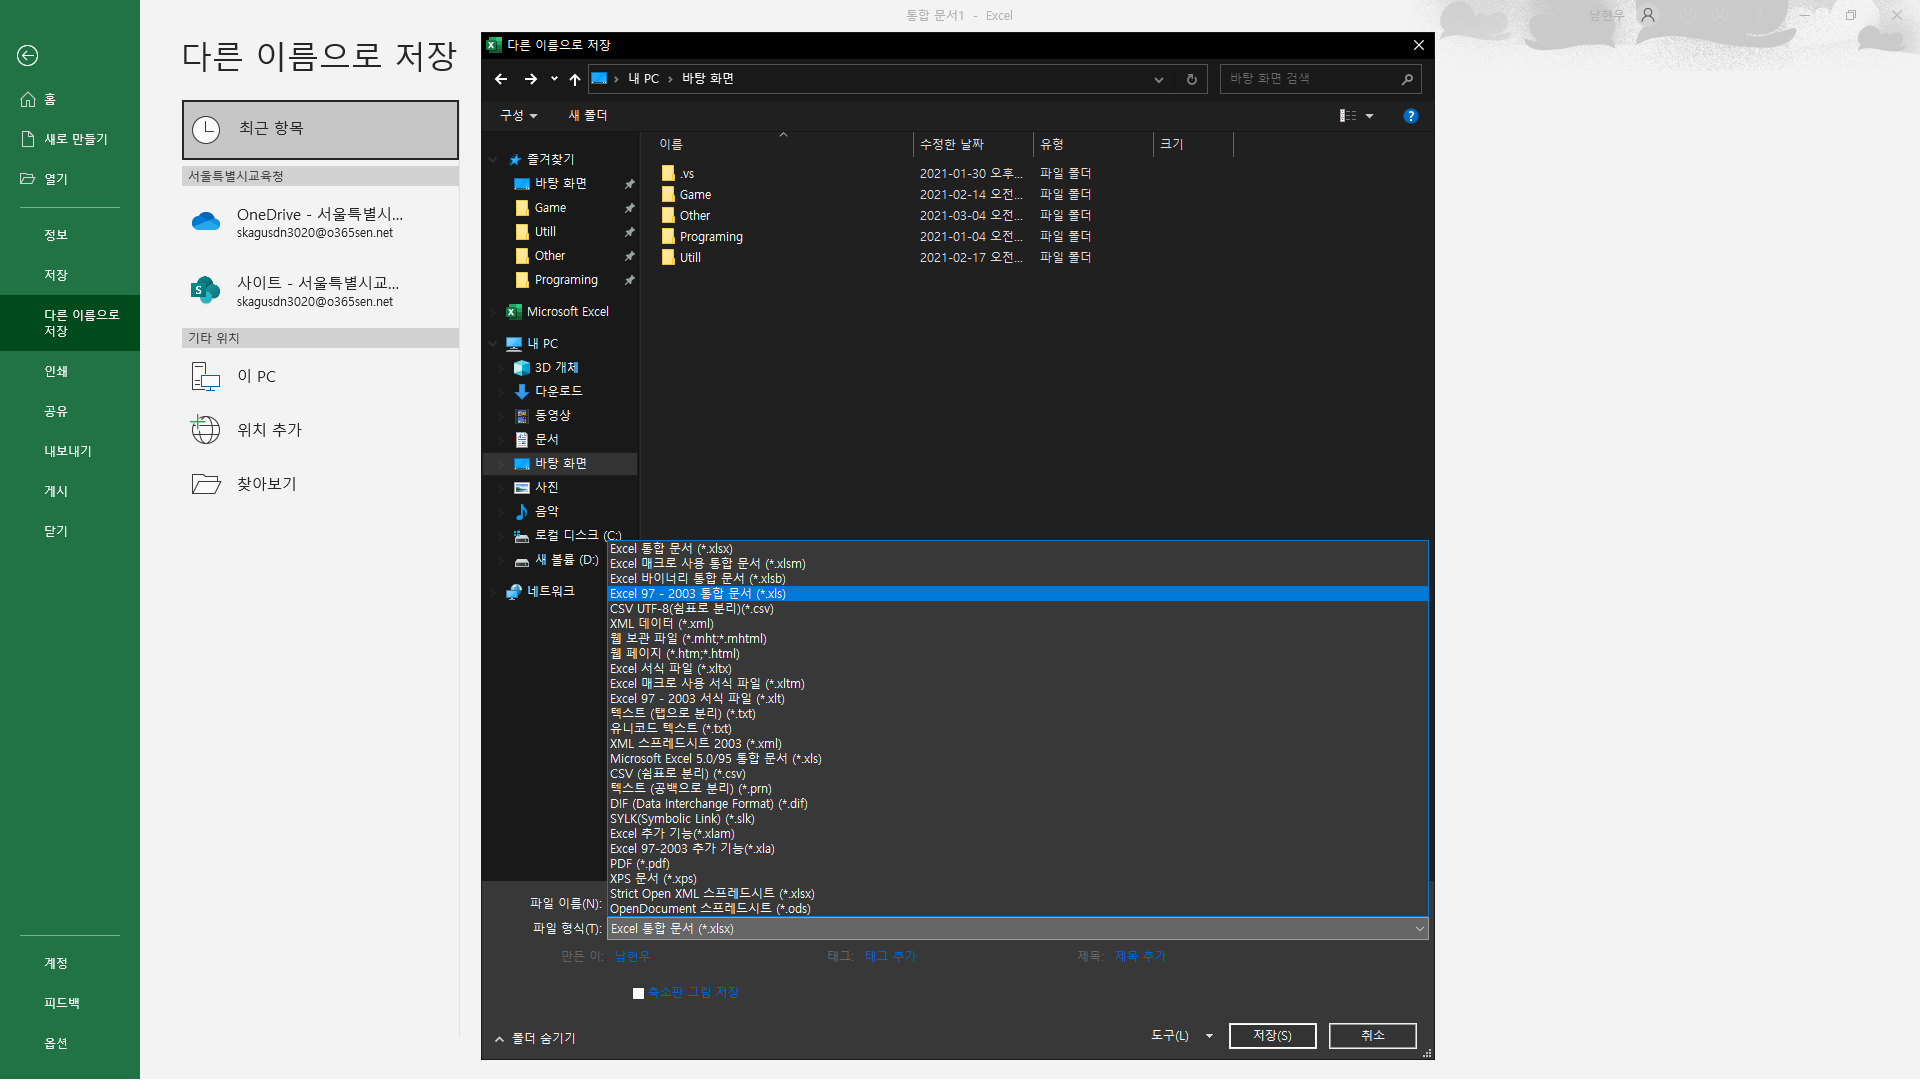The width and height of the screenshot is (1920, 1080).
Task: Sort by 이름 column header
Action: [x=783, y=145]
